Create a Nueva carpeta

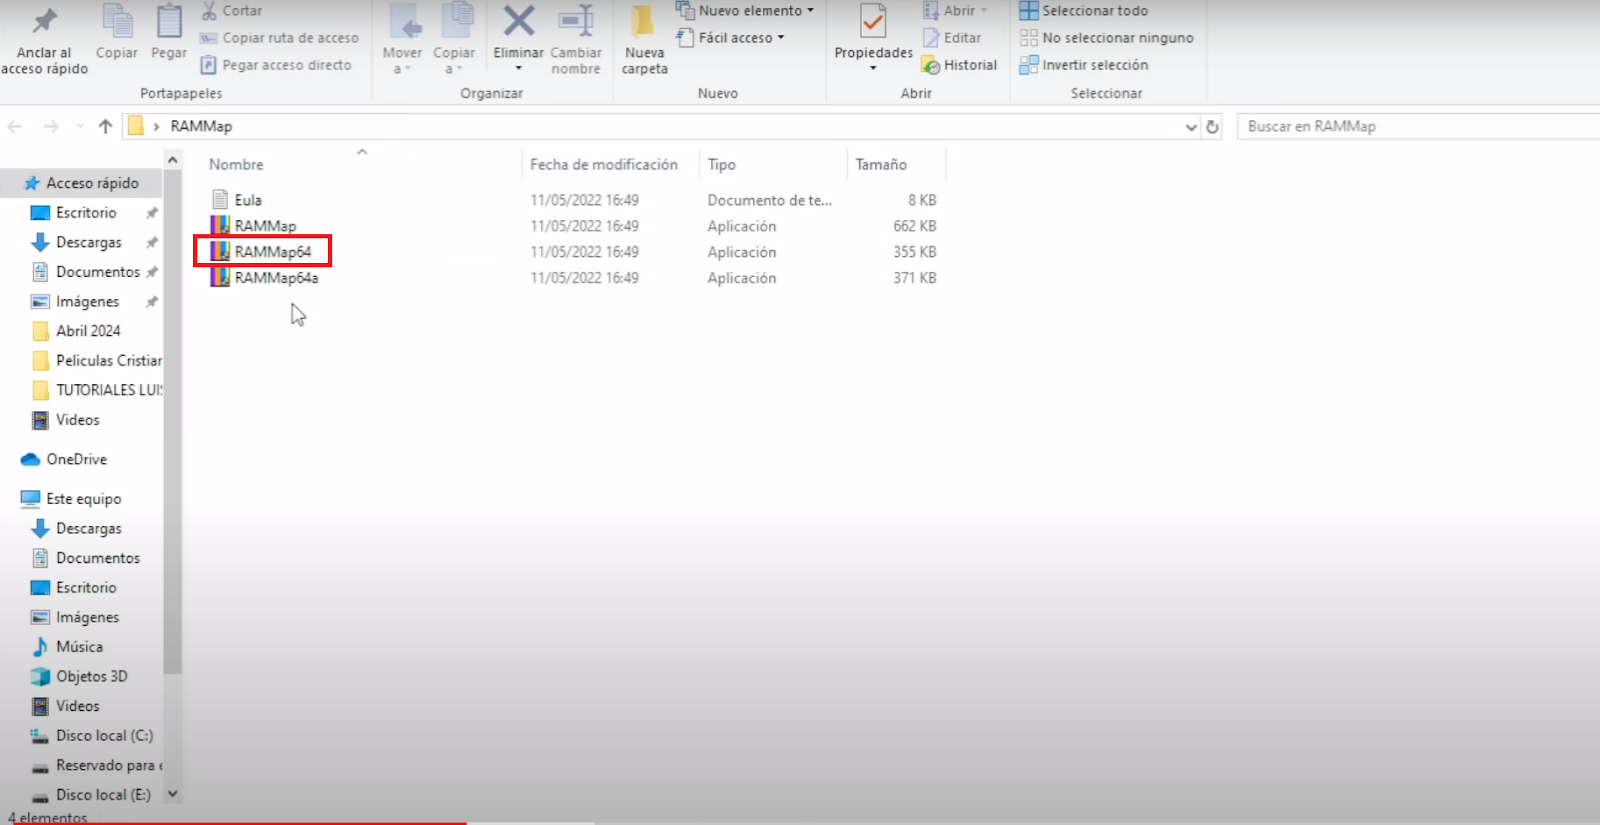click(x=644, y=40)
